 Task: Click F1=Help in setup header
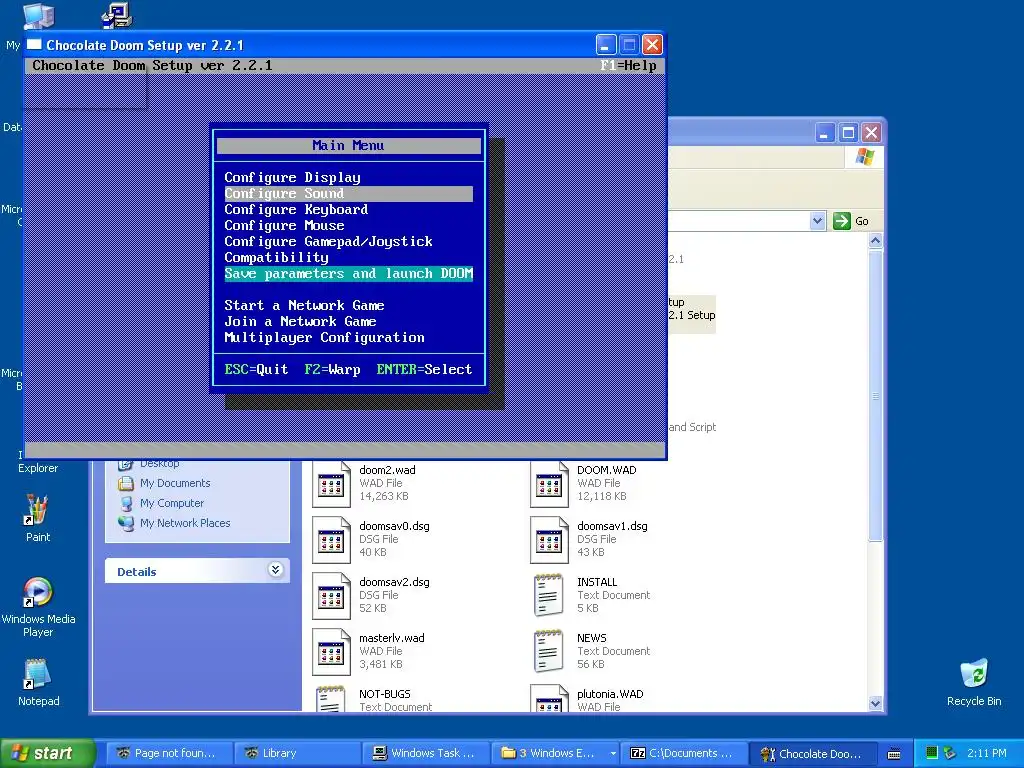(x=628, y=65)
